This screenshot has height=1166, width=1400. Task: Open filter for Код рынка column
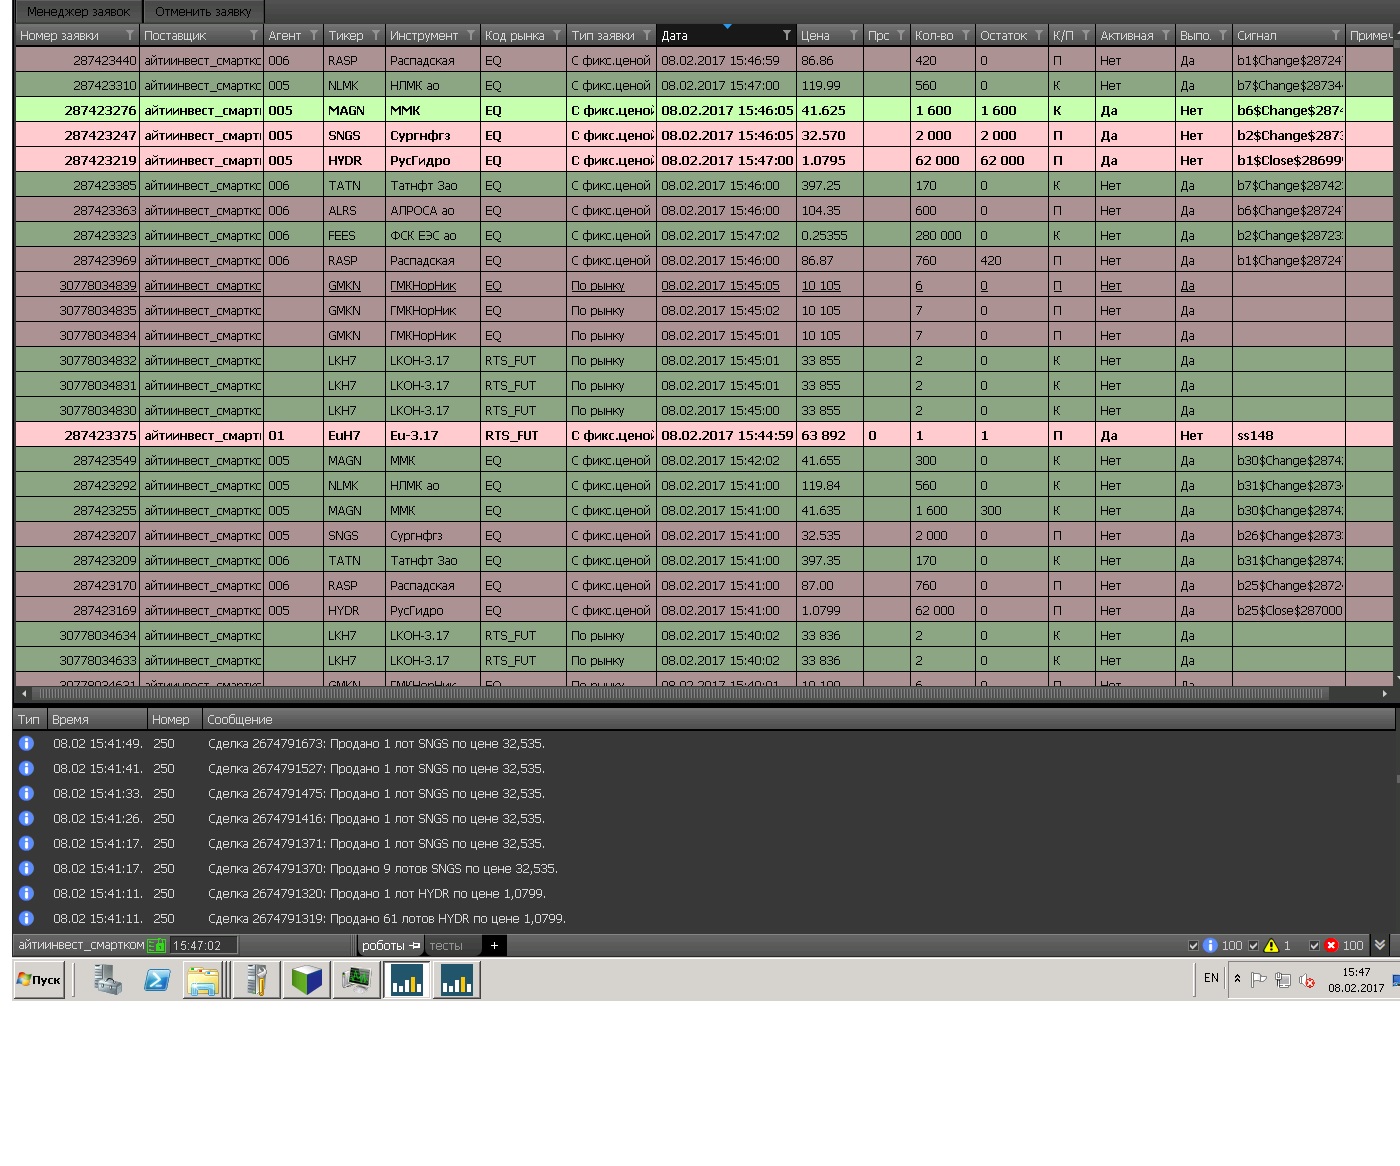[x=557, y=35]
